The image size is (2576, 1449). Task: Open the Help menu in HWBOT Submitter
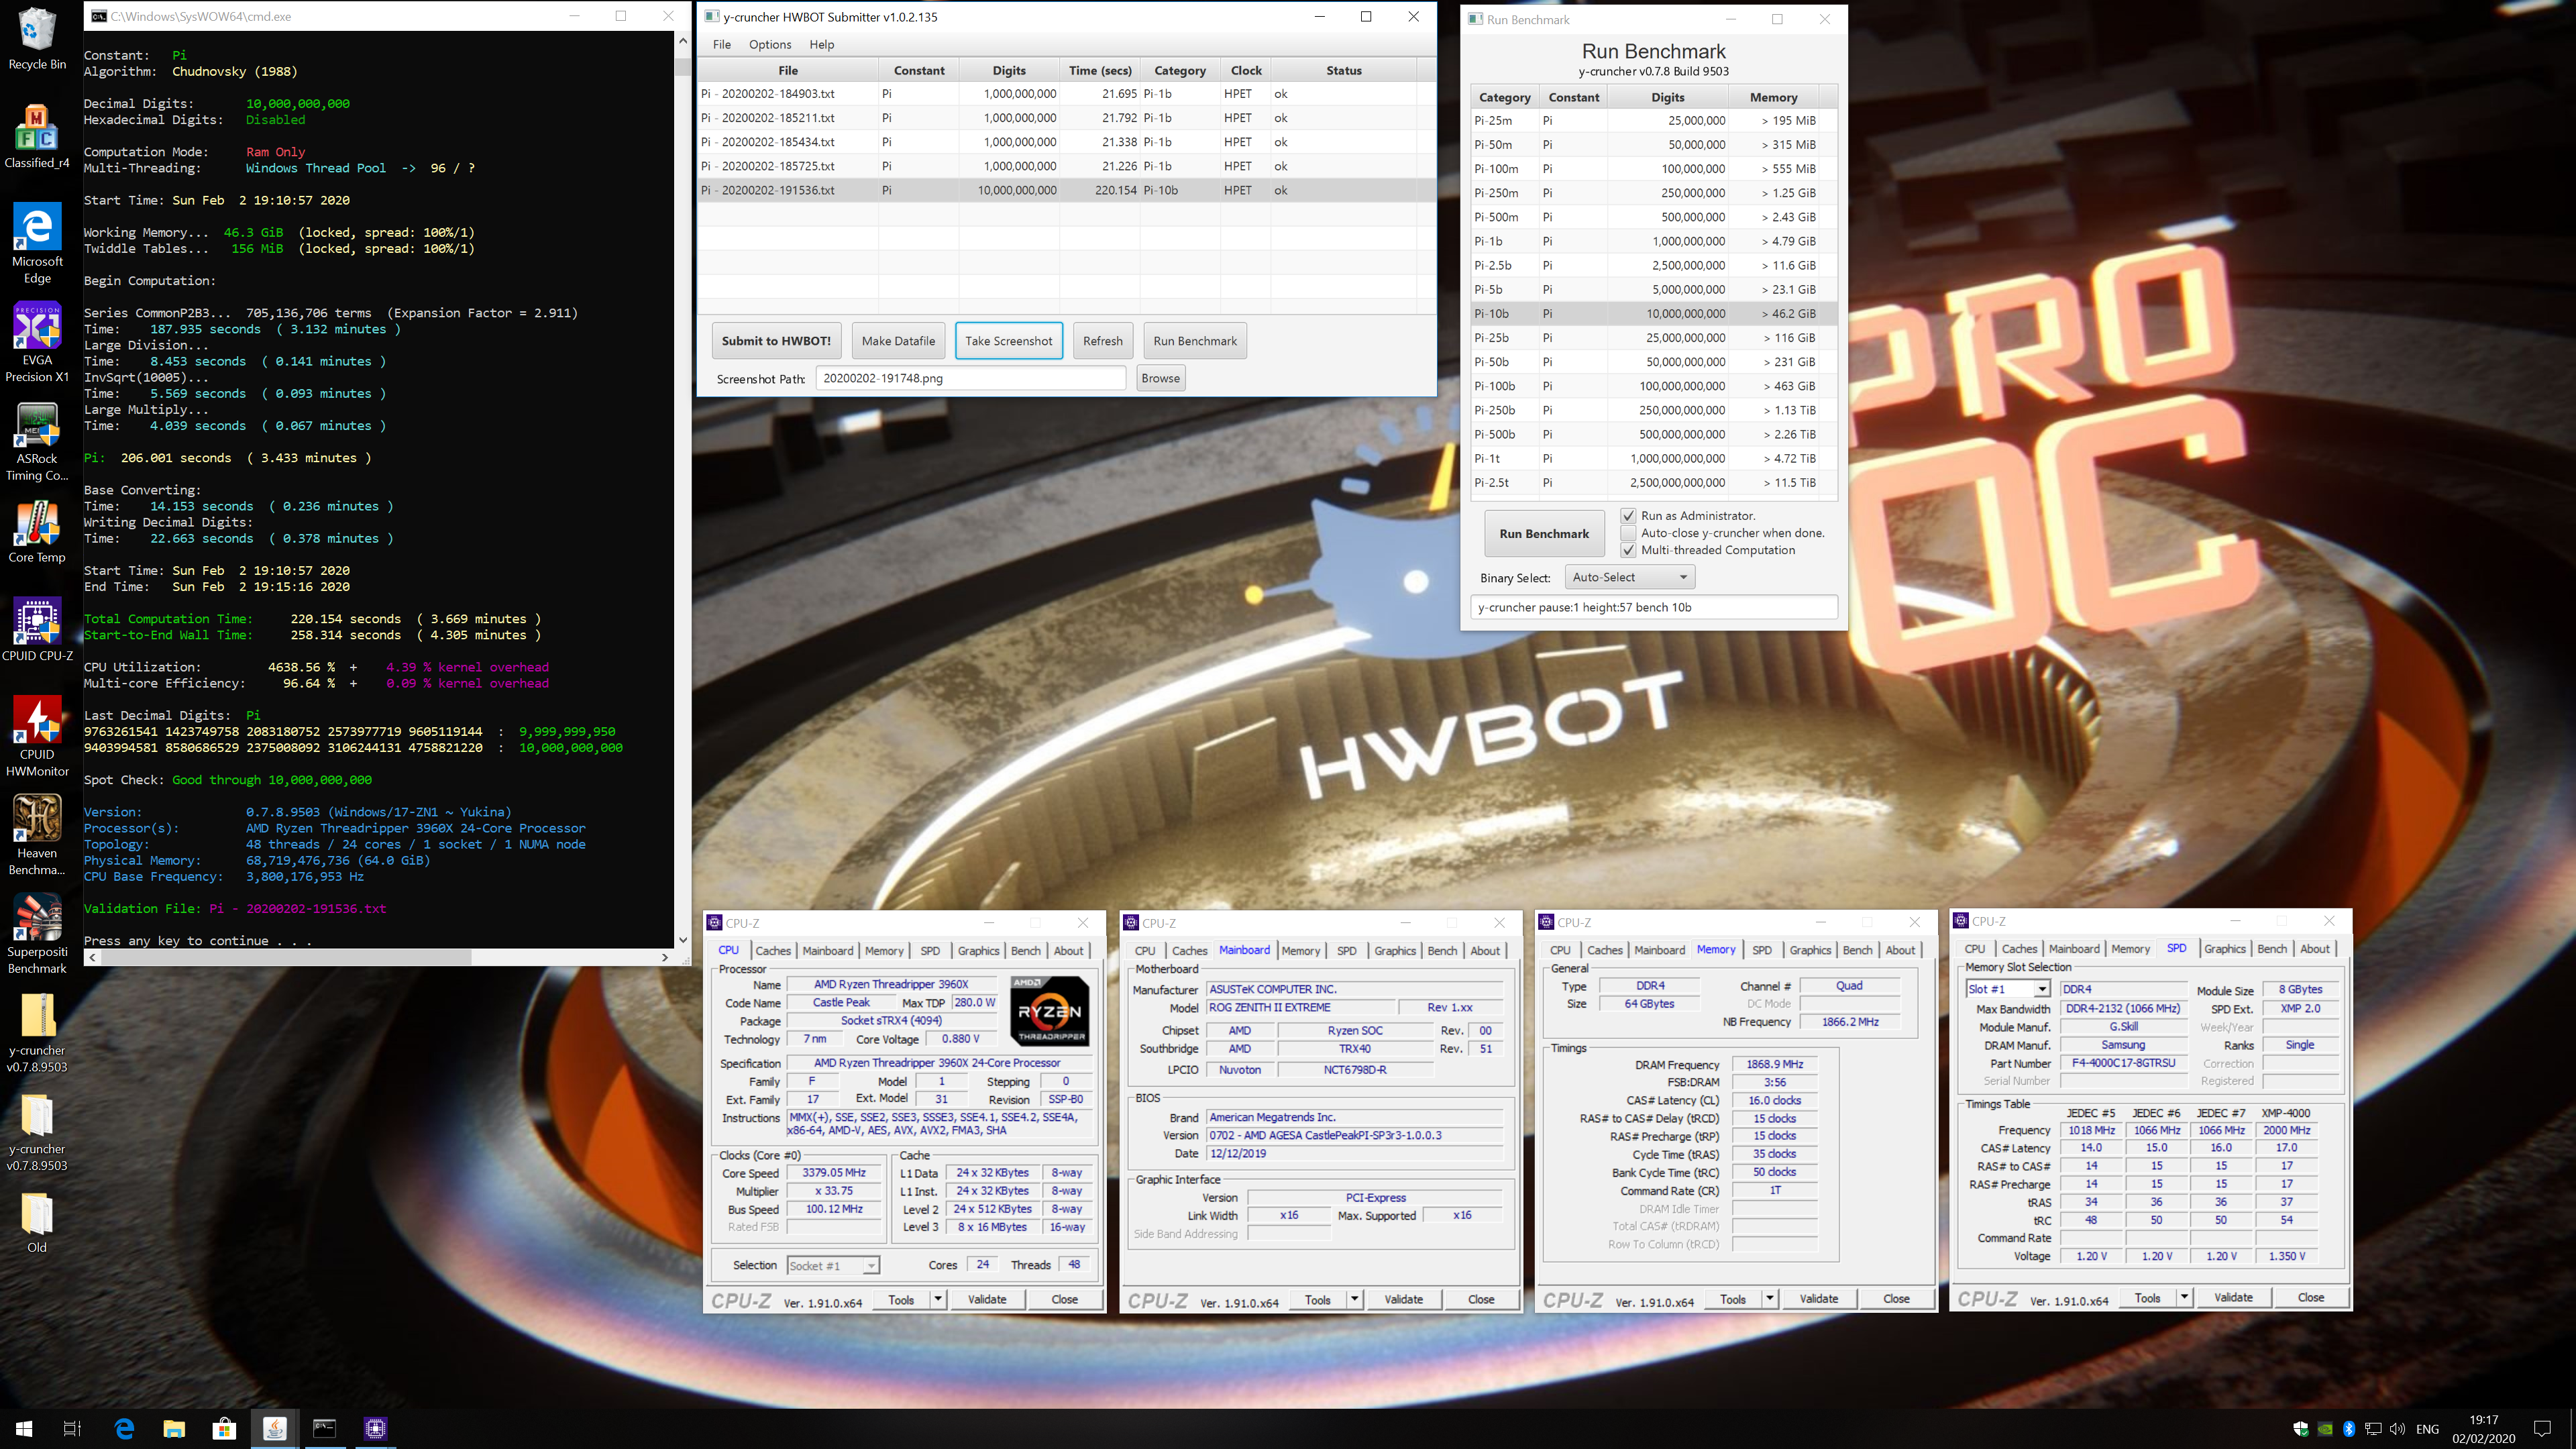tap(821, 44)
